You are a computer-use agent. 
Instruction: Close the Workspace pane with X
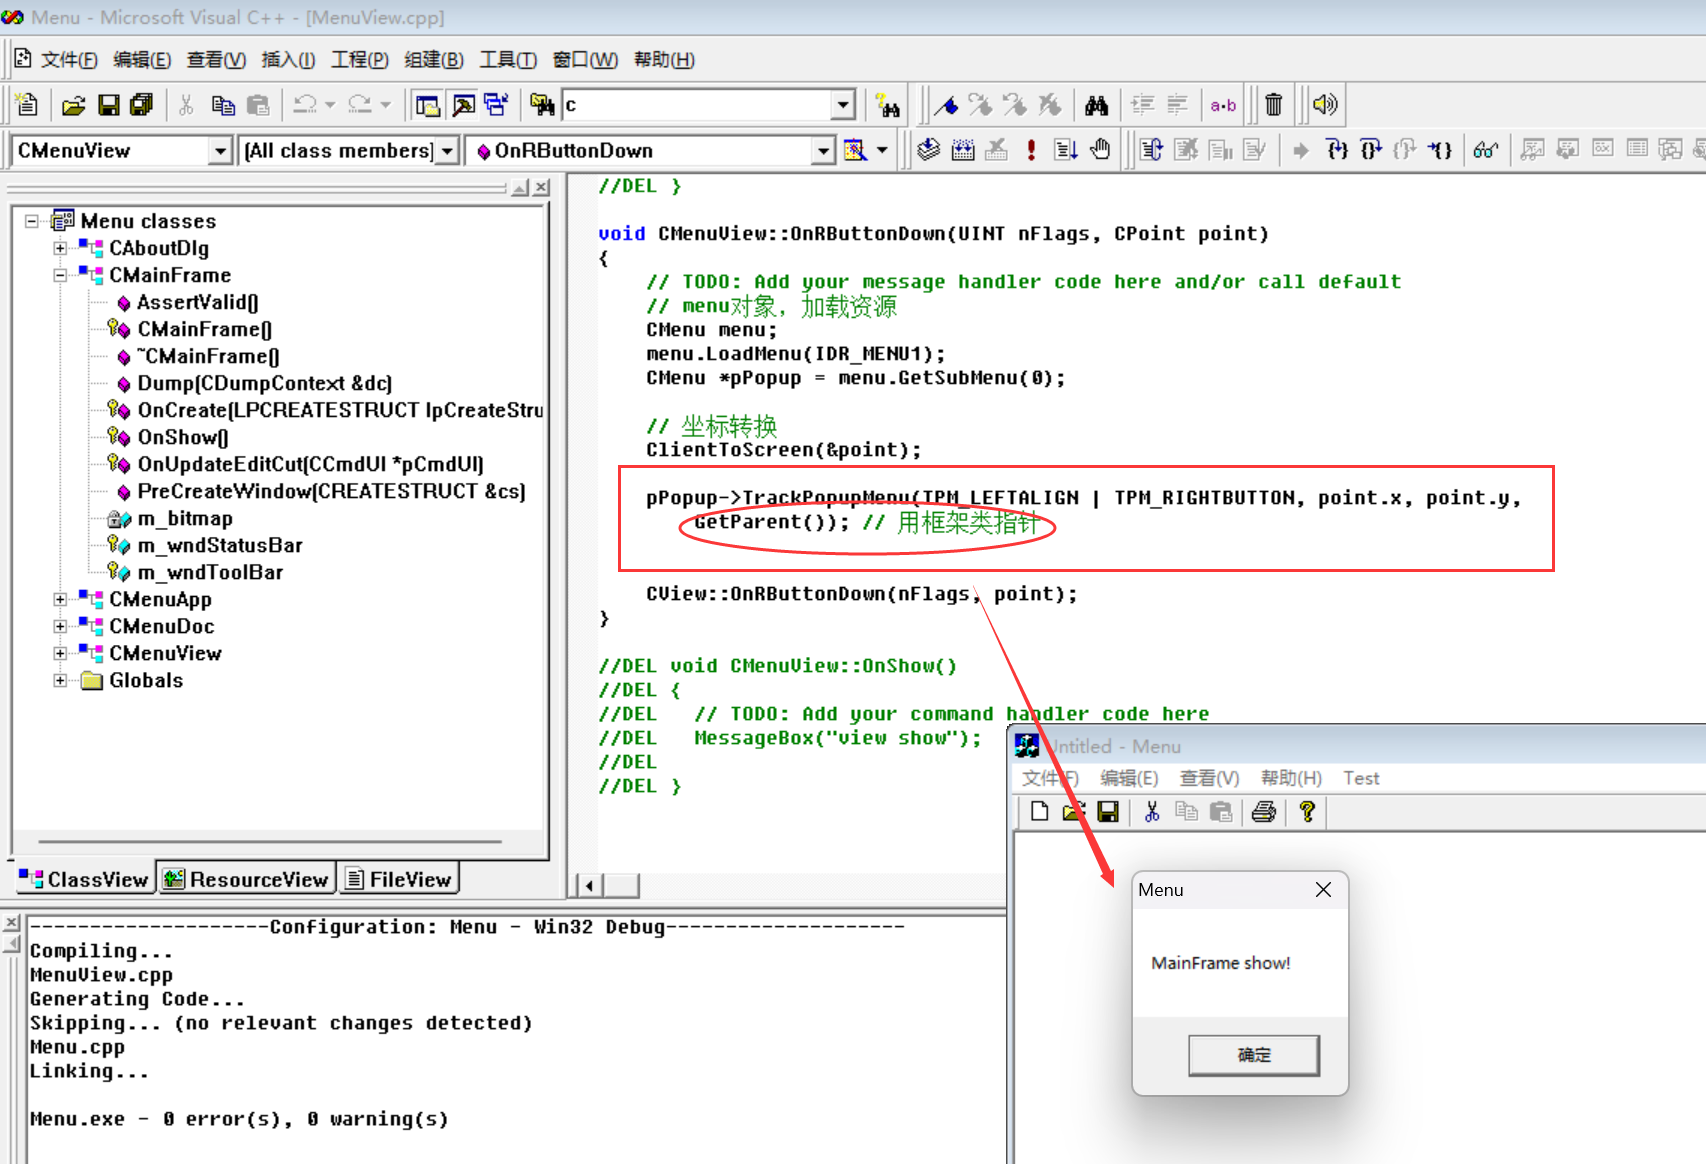point(541,187)
